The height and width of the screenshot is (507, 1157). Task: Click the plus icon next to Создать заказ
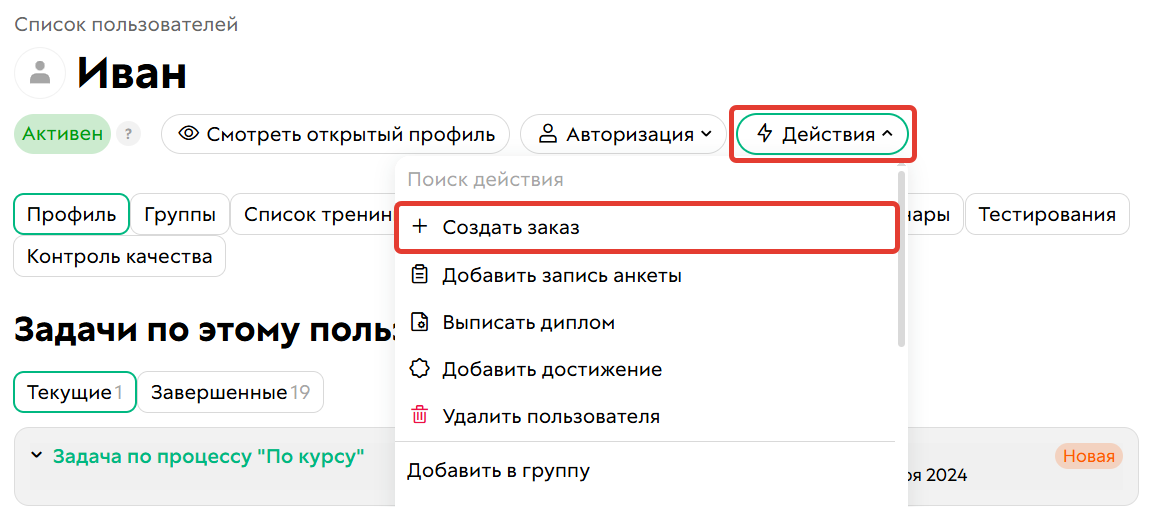click(419, 227)
